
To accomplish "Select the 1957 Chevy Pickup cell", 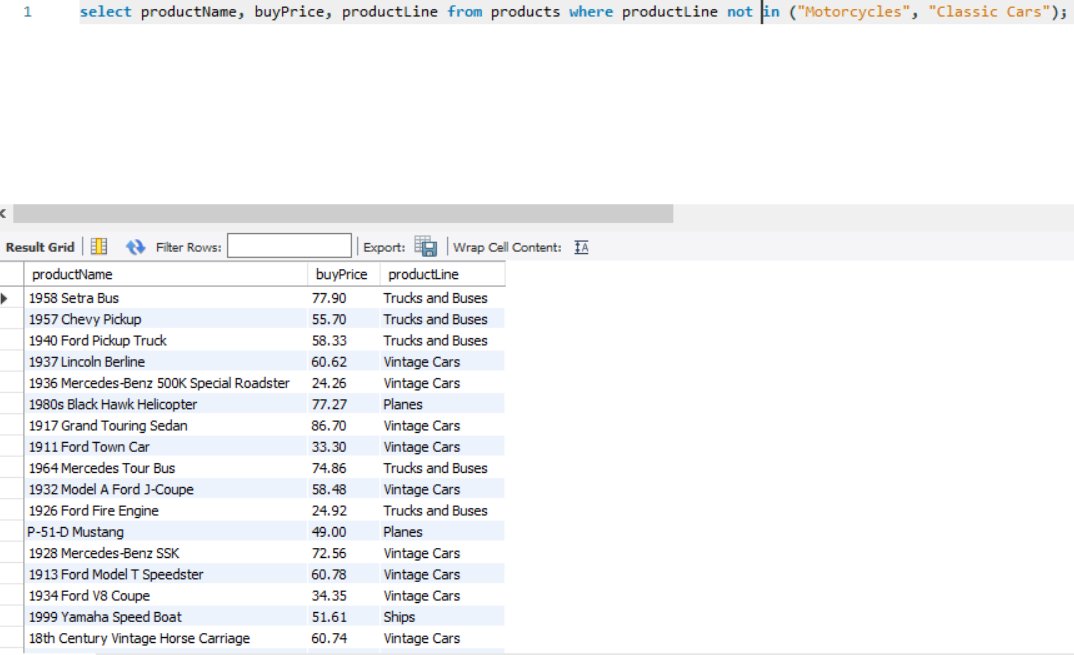I will pos(166,319).
